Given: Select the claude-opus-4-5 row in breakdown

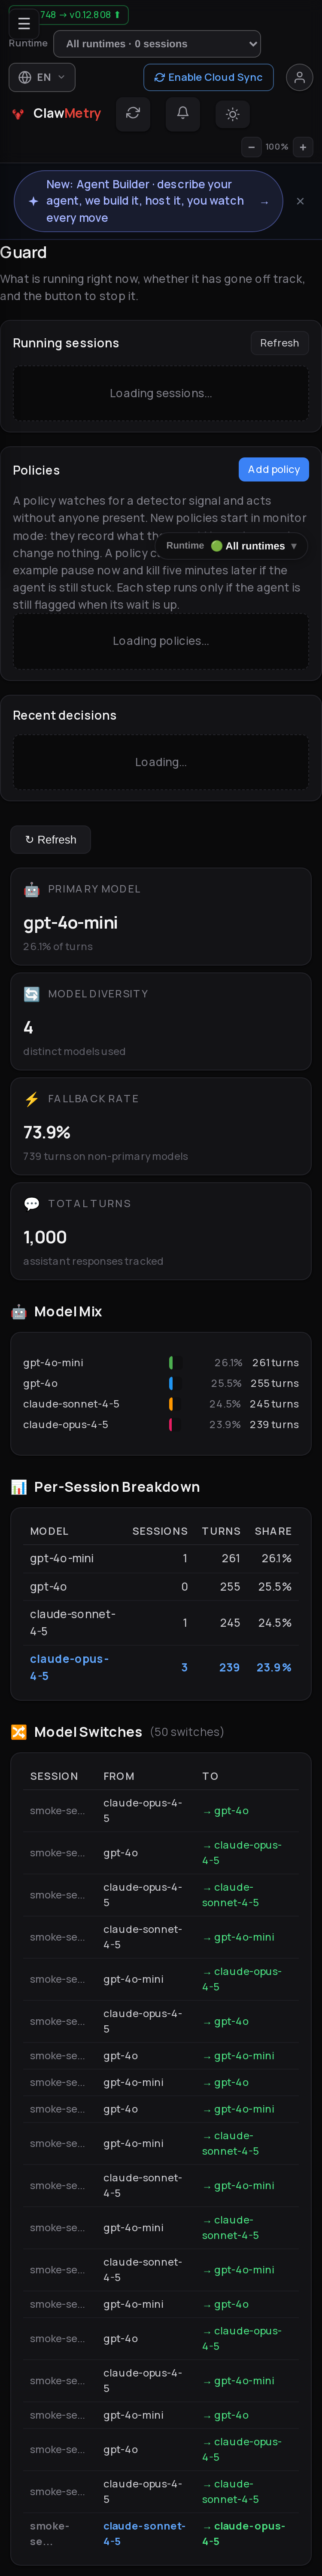Looking at the screenshot, I should click(161, 1667).
